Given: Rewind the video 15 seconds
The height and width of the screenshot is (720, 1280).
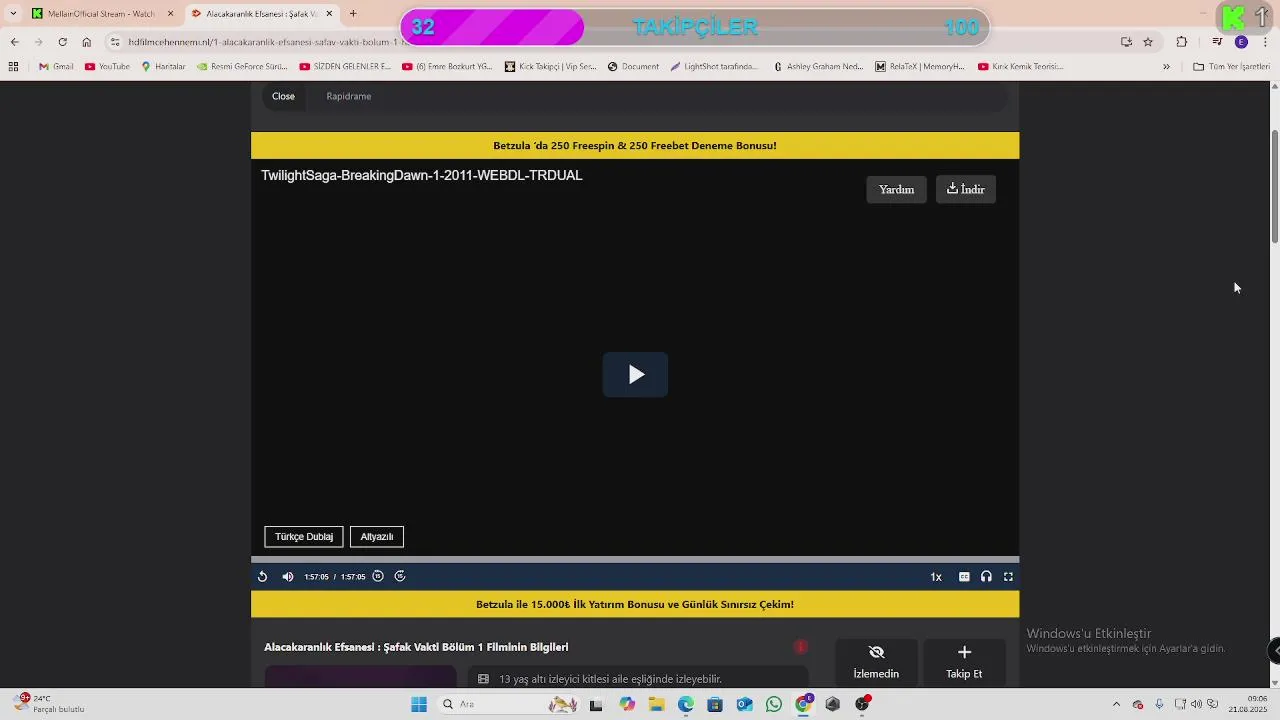Looking at the screenshot, I should click(378, 576).
